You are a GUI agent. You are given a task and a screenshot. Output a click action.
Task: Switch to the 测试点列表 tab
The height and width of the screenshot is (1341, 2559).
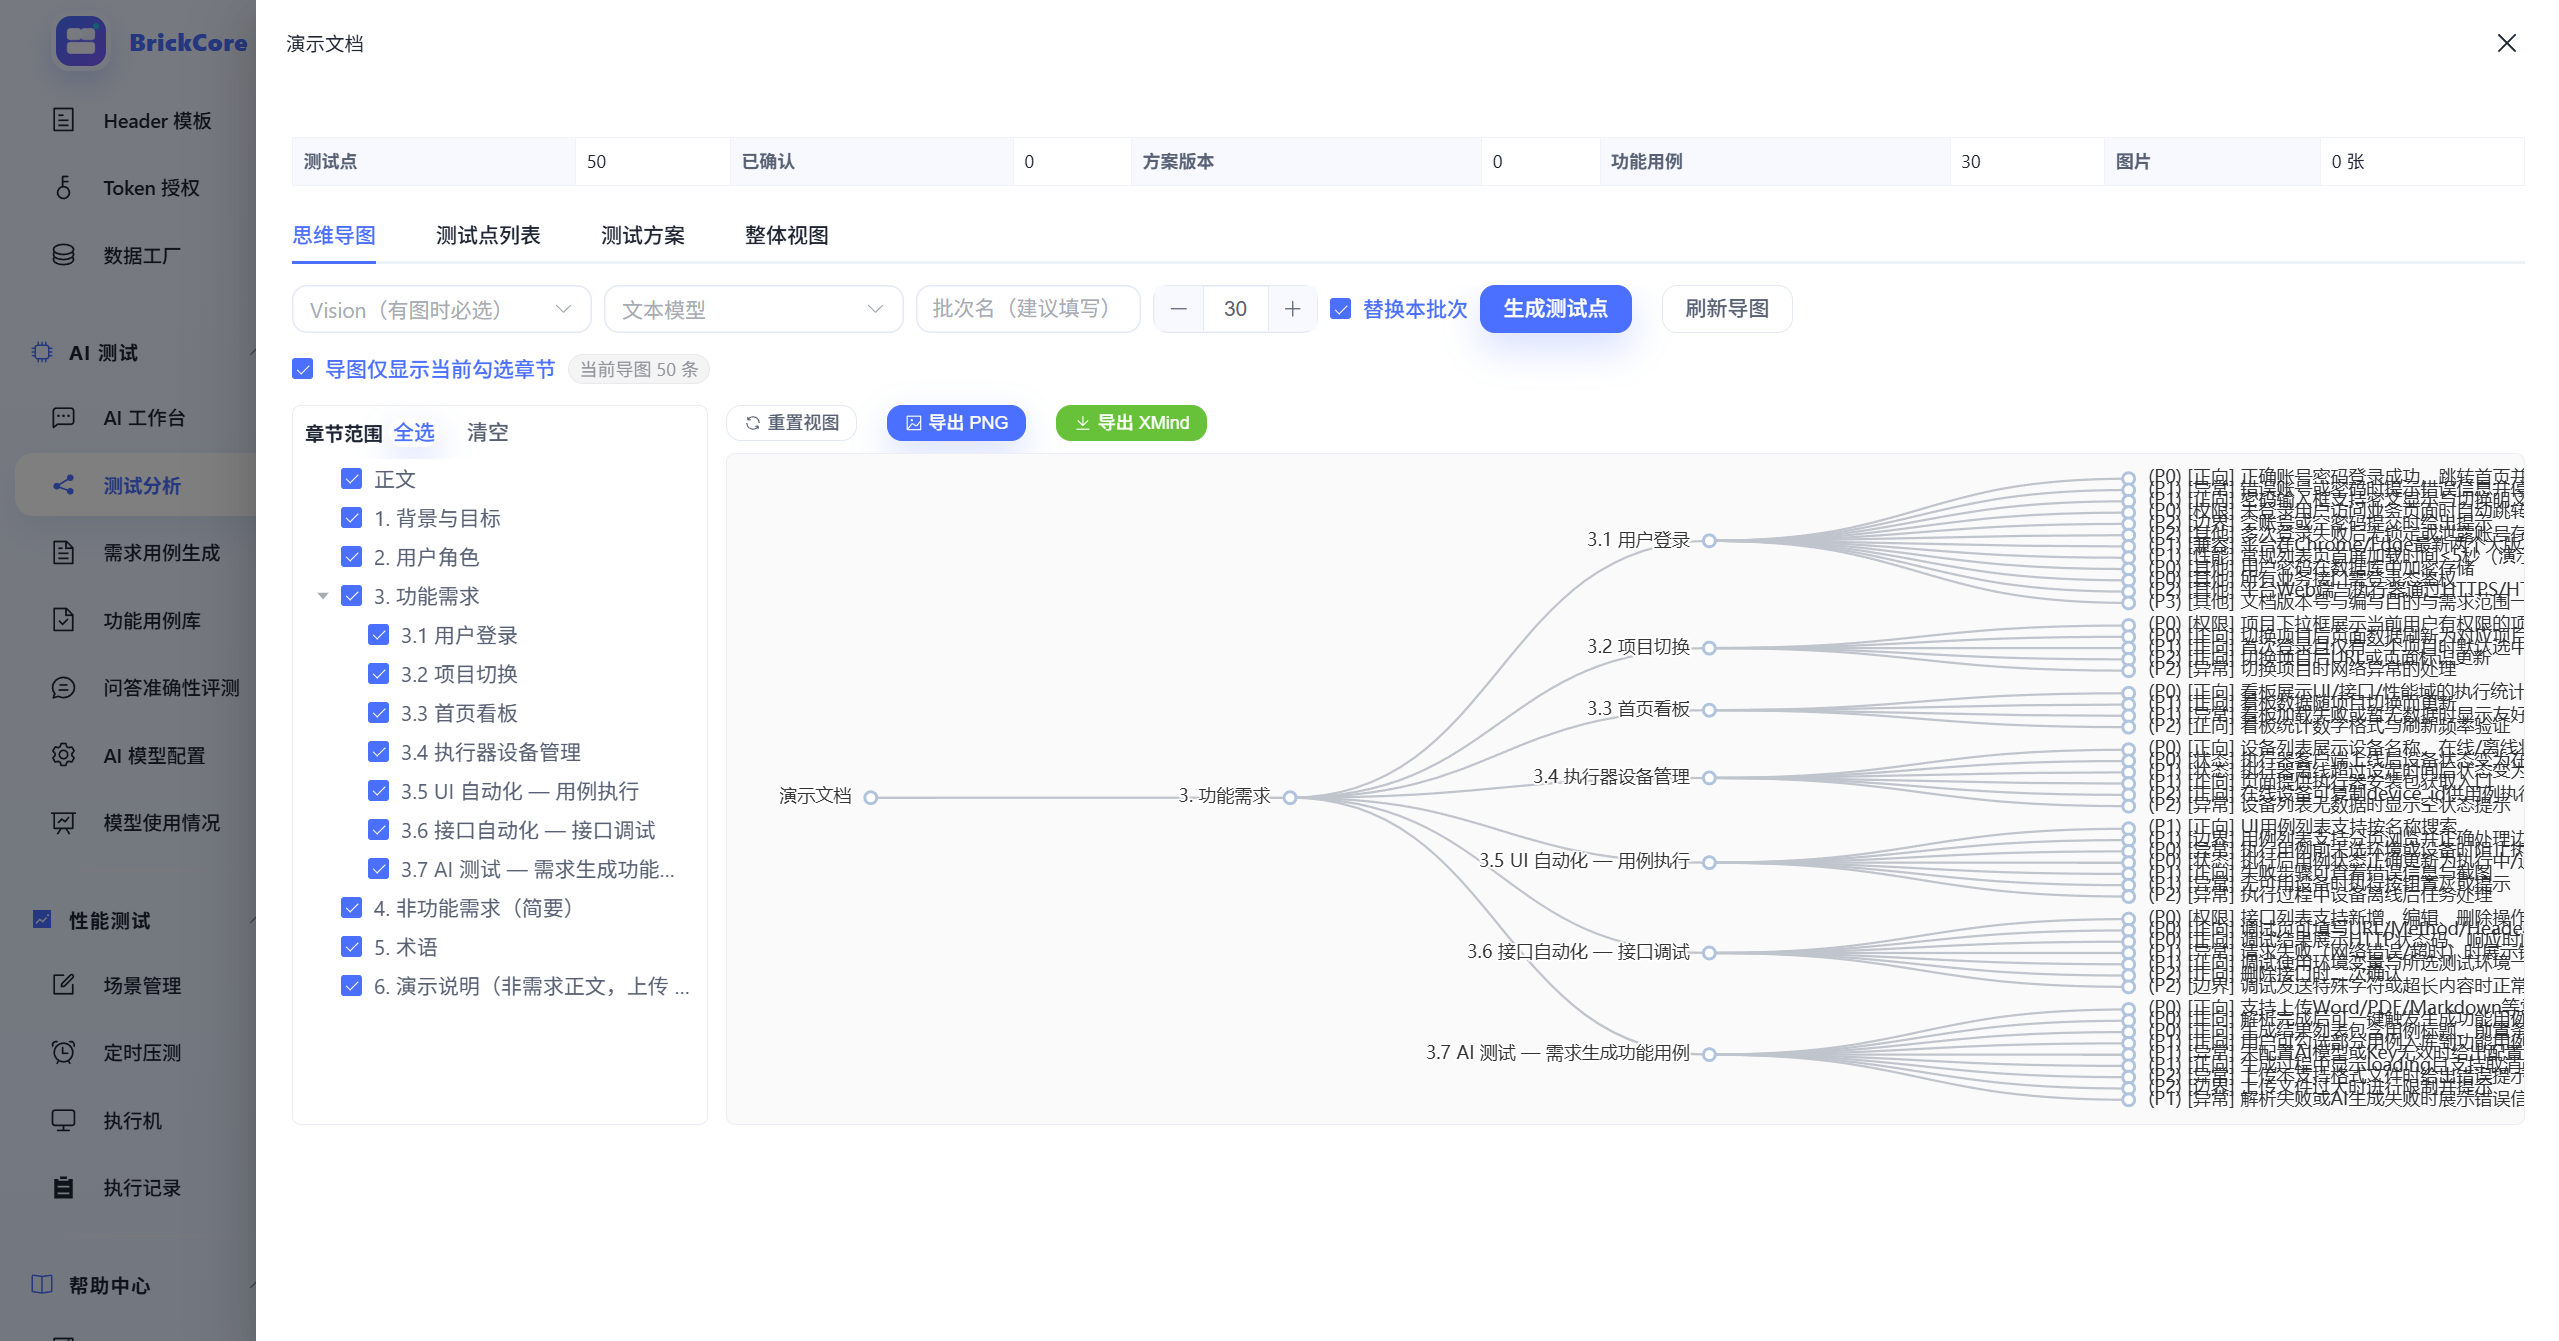pyautogui.click(x=488, y=235)
